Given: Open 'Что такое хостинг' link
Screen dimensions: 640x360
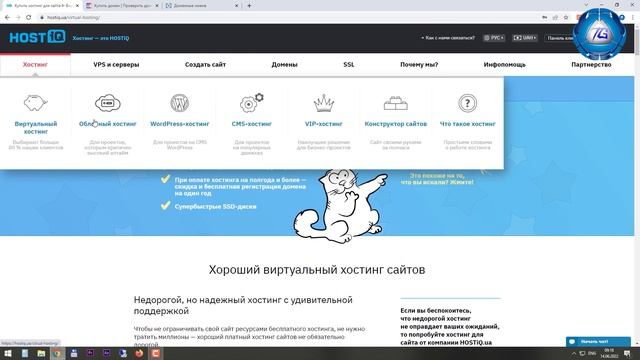Looking at the screenshot, I should (467, 124).
